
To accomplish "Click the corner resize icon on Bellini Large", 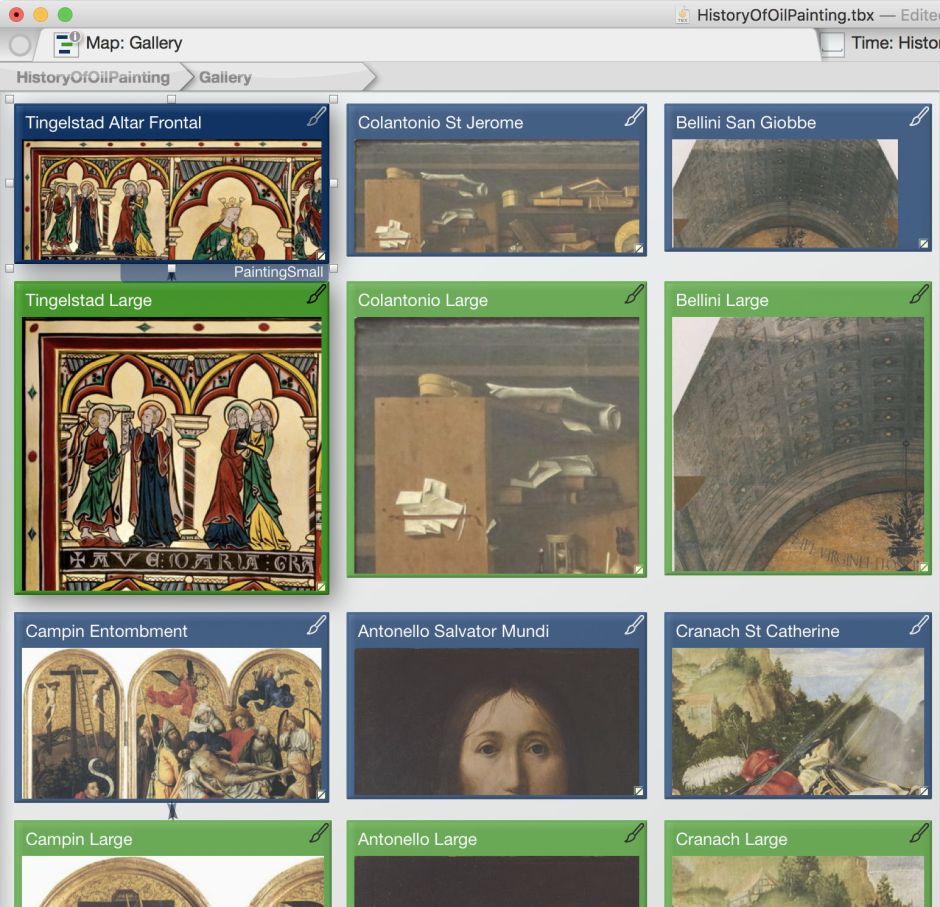I will (924, 567).
